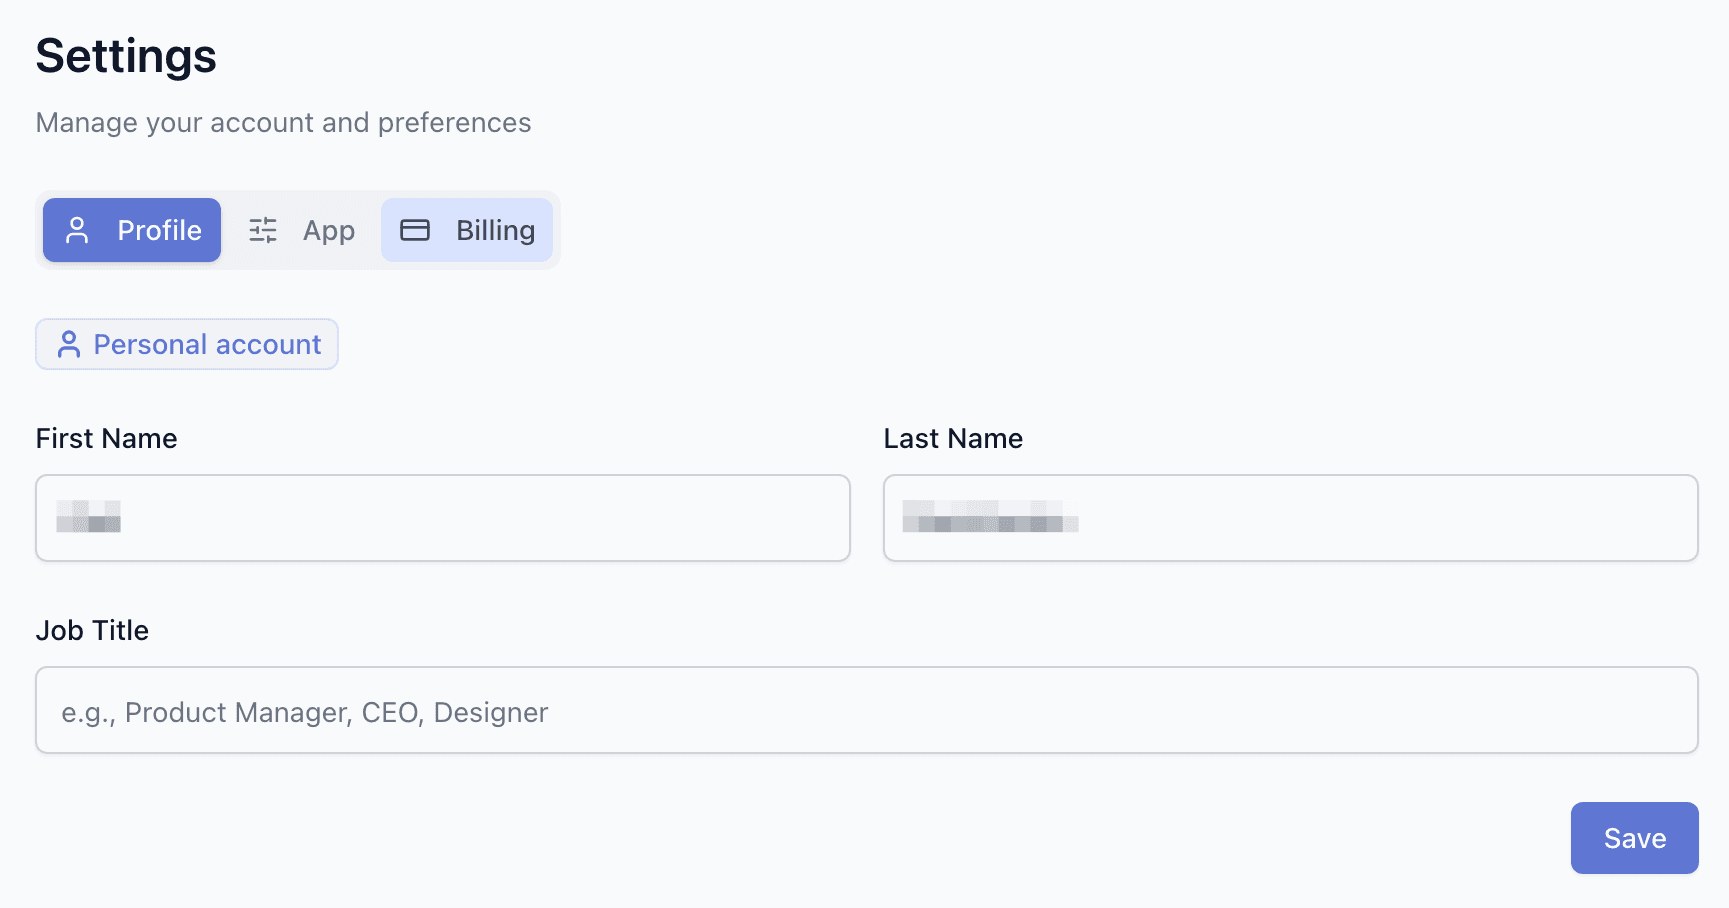
Task: Click the person icon in Profile tab
Action: pyautogui.click(x=77, y=230)
